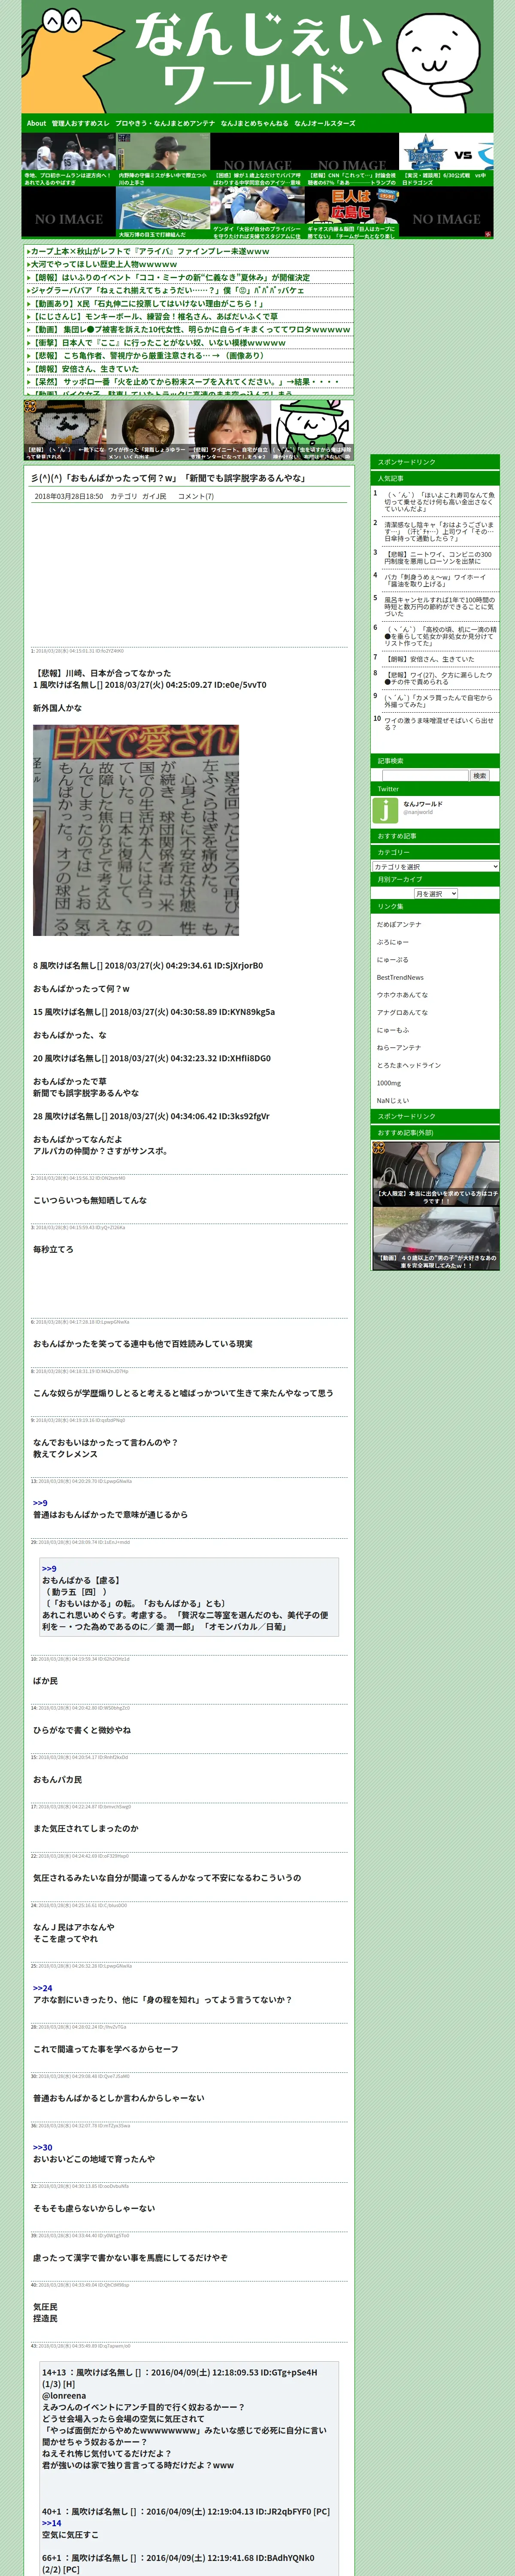This screenshot has height=2576, width=515.
Task: Open popular article 1 about 寿司
Action: [x=440, y=501]
